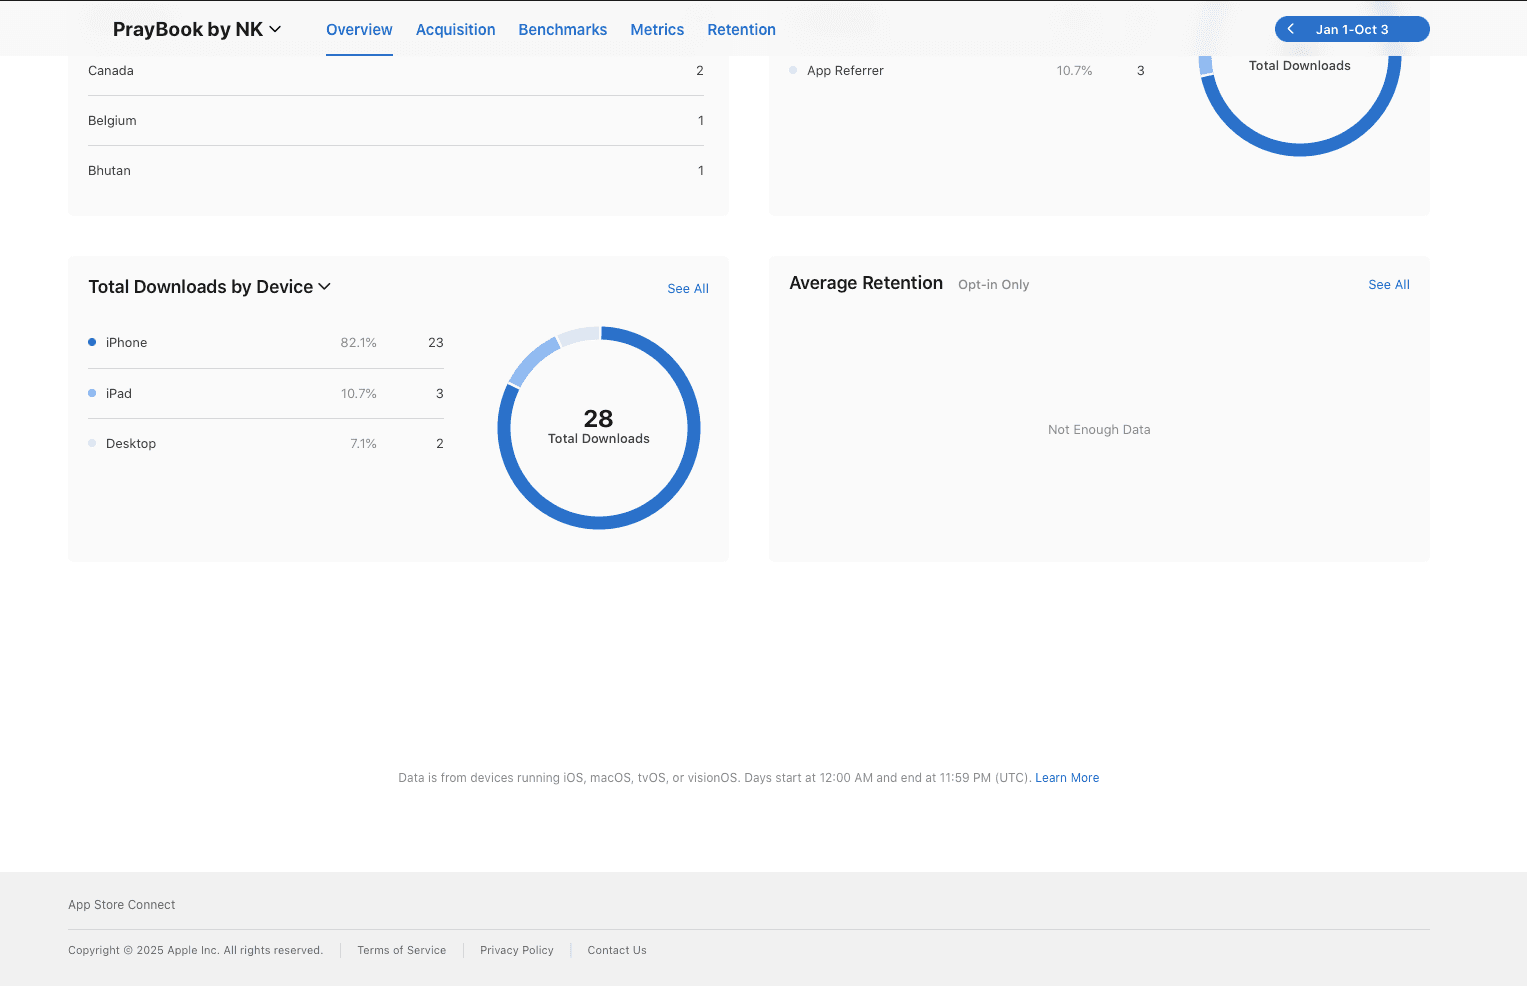The height and width of the screenshot is (986, 1527).
Task: Open the Learn More link
Action: (1067, 777)
